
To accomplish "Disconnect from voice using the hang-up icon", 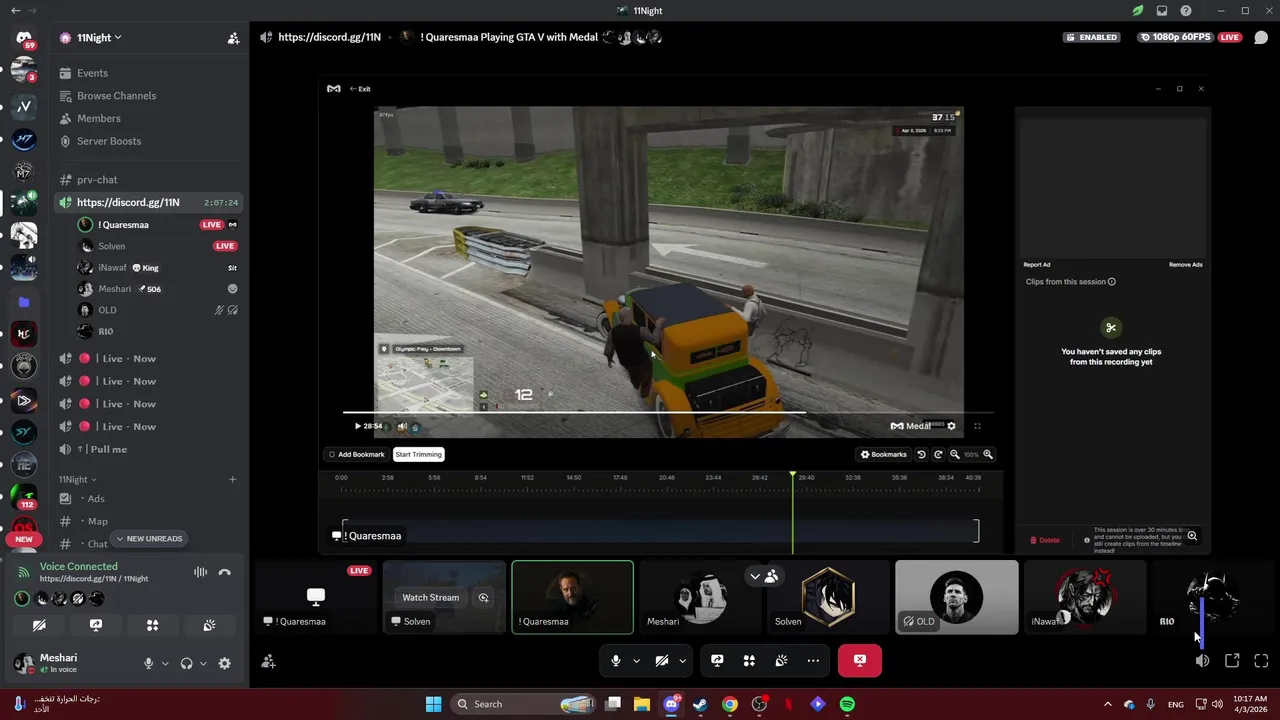I will pos(225,572).
